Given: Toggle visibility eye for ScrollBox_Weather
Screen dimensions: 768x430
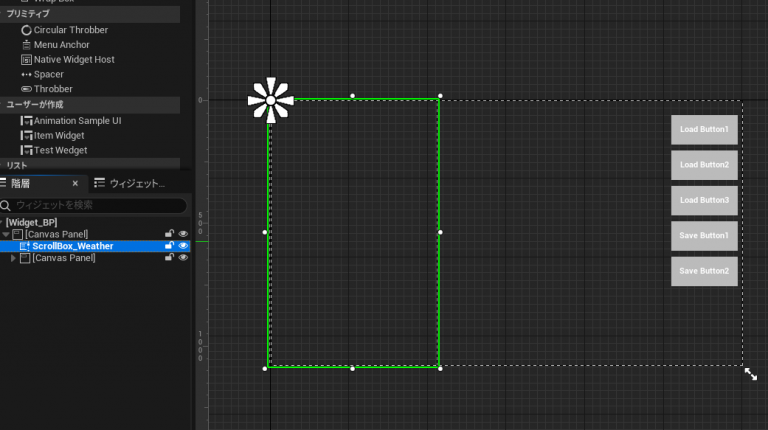Looking at the screenshot, I should 183,246.
